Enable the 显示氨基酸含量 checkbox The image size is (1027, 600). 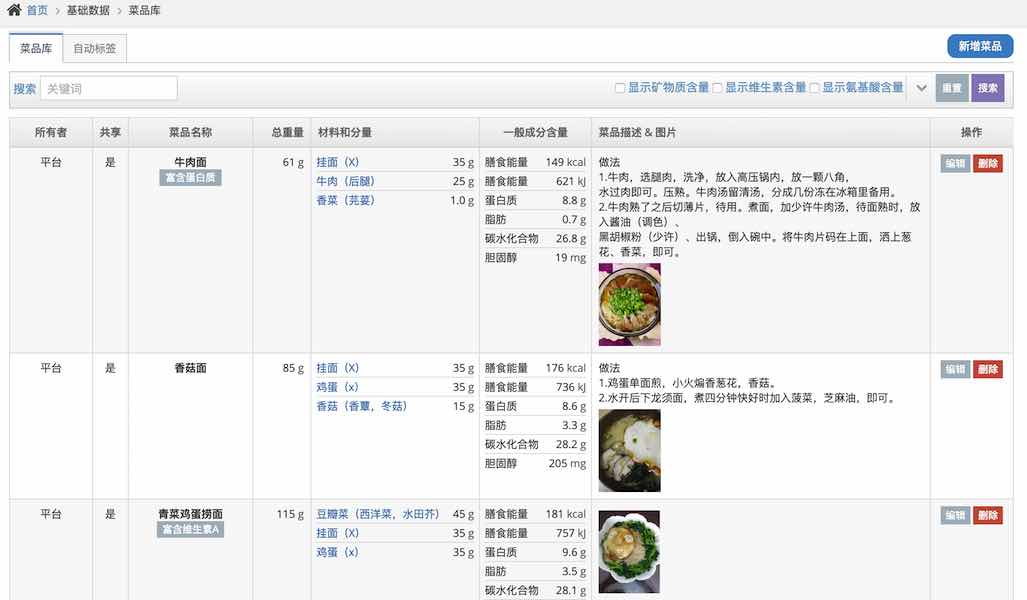[815, 88]
